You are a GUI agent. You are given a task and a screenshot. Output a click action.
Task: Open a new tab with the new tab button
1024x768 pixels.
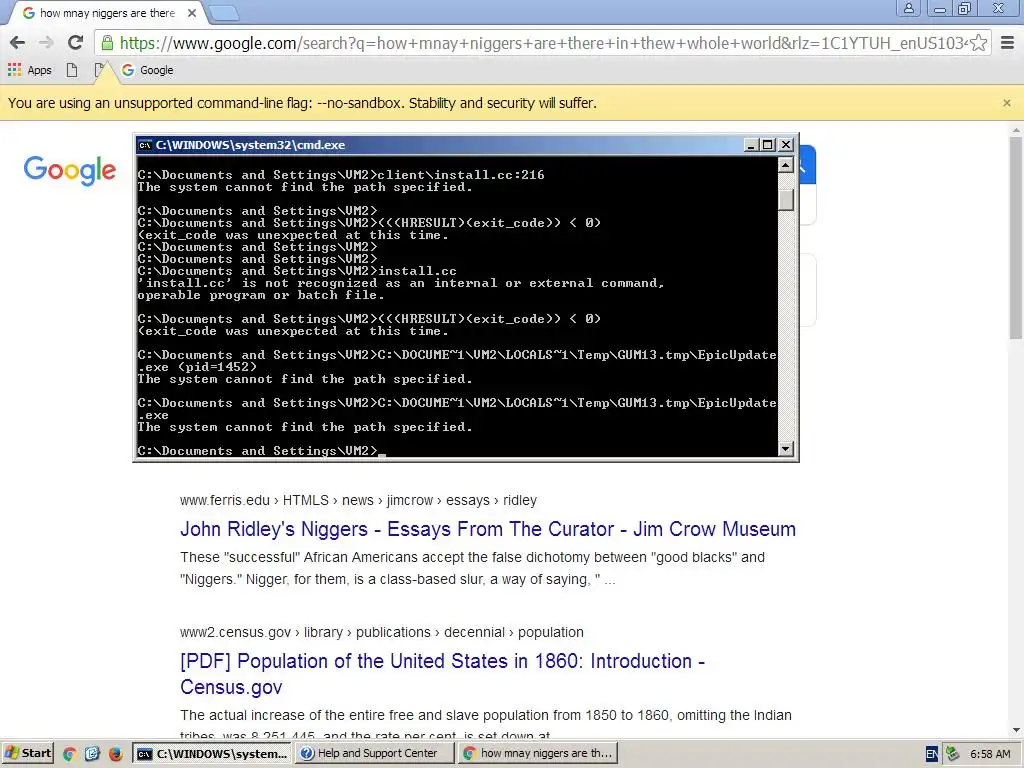[x=224, y=12]
